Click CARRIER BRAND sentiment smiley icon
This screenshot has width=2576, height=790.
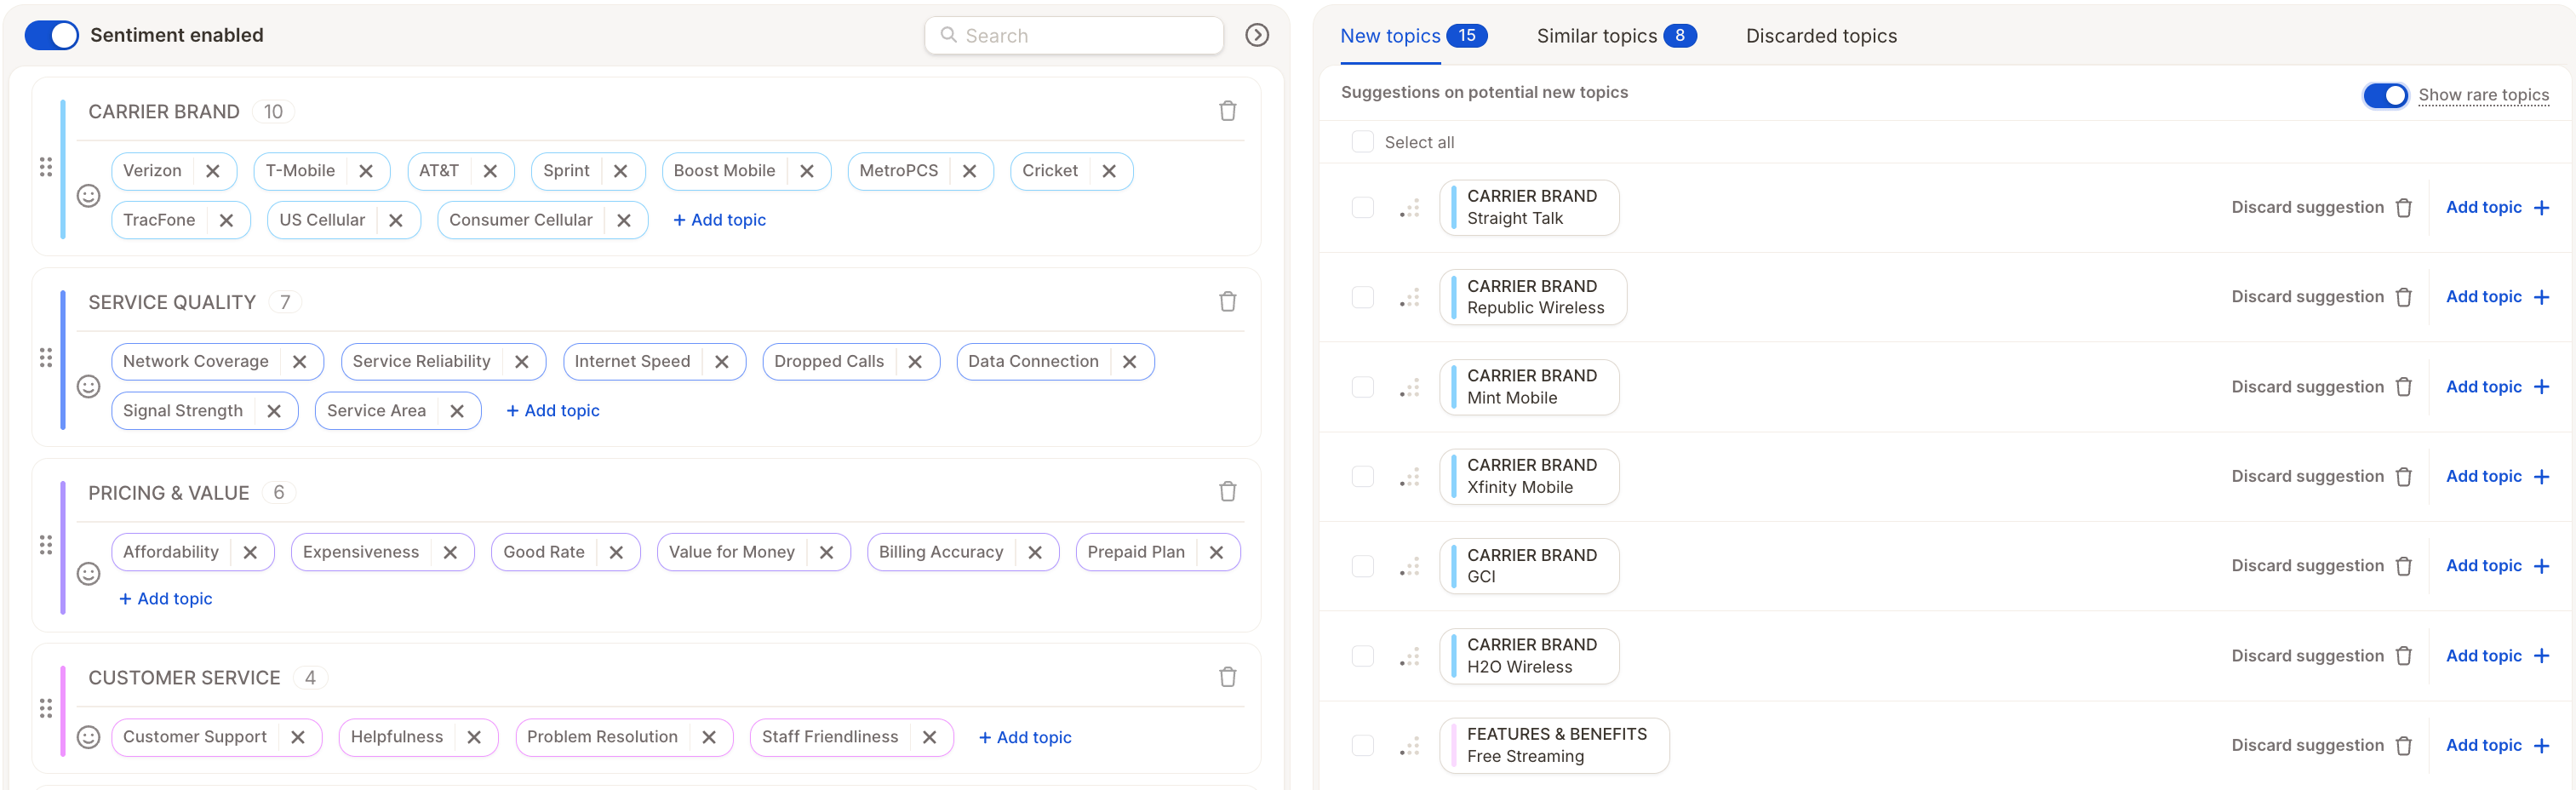[x=89, y=196]
